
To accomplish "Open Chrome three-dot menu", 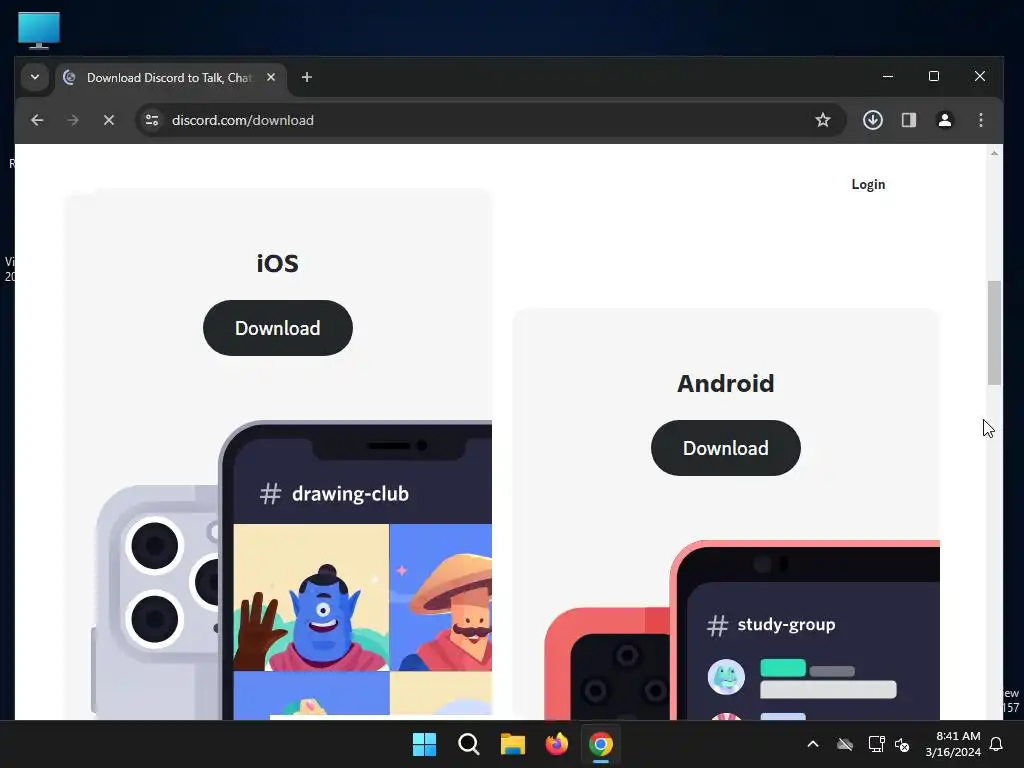I will point(981,120).
